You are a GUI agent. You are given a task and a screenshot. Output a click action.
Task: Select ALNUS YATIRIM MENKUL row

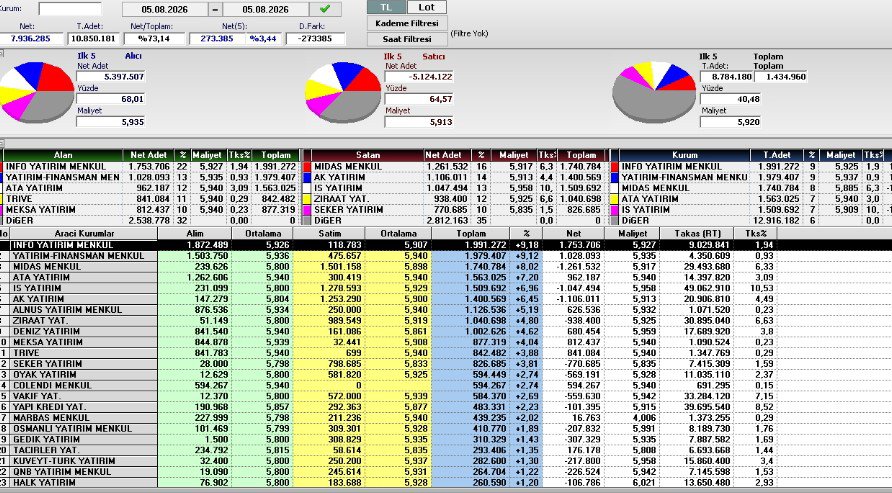pyautogui.click(x=389, y=310)
